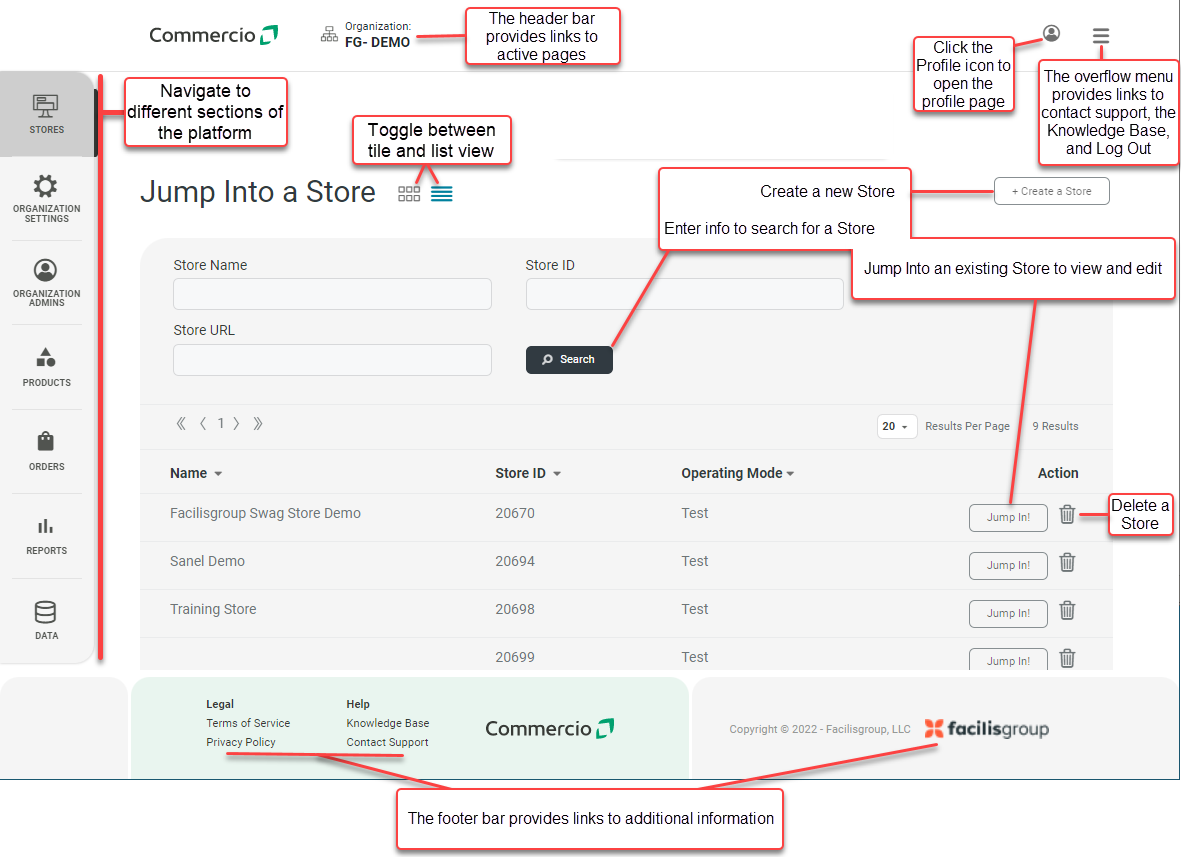This screenshot has width=1181, height=857.
Task: Click the Store Name input field
Action: click(332, 293)
